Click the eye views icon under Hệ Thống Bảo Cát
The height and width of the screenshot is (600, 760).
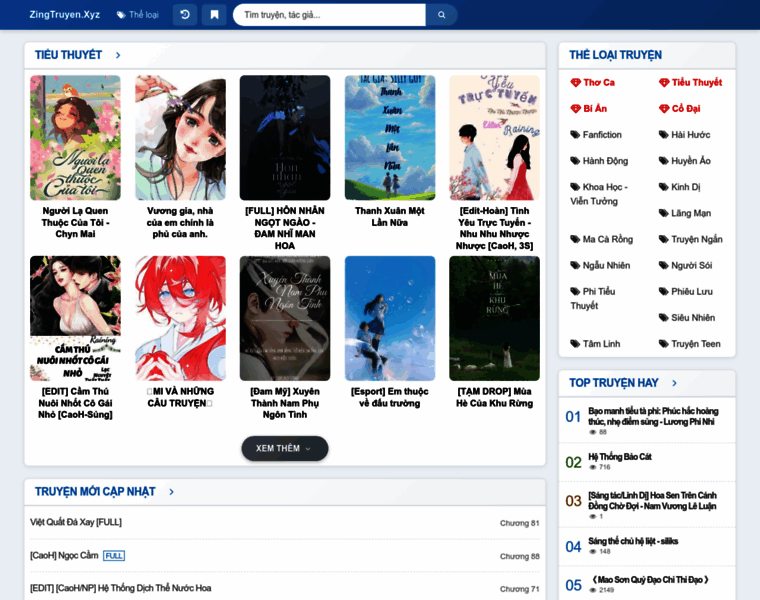click(x=592, y=467)
